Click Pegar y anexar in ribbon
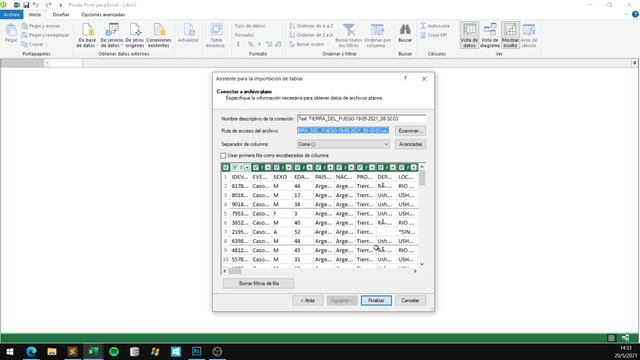 [x=41, y=26]
